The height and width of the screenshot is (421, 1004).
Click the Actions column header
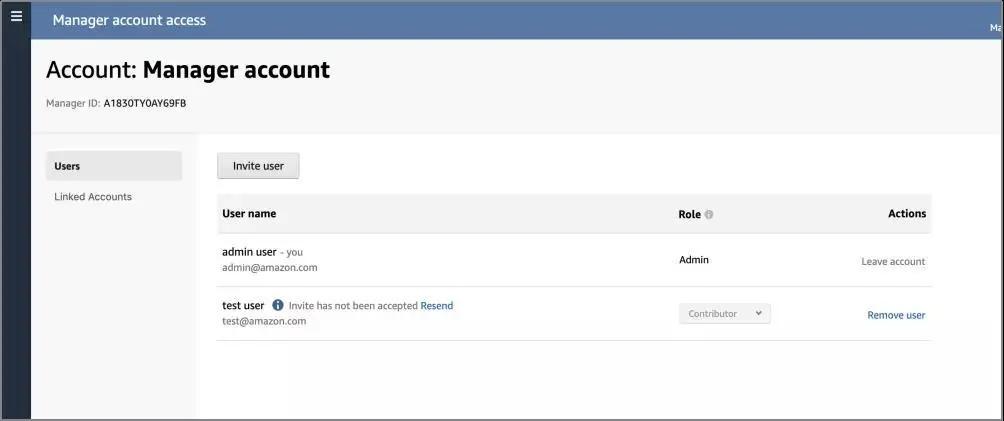coord(907,213)
